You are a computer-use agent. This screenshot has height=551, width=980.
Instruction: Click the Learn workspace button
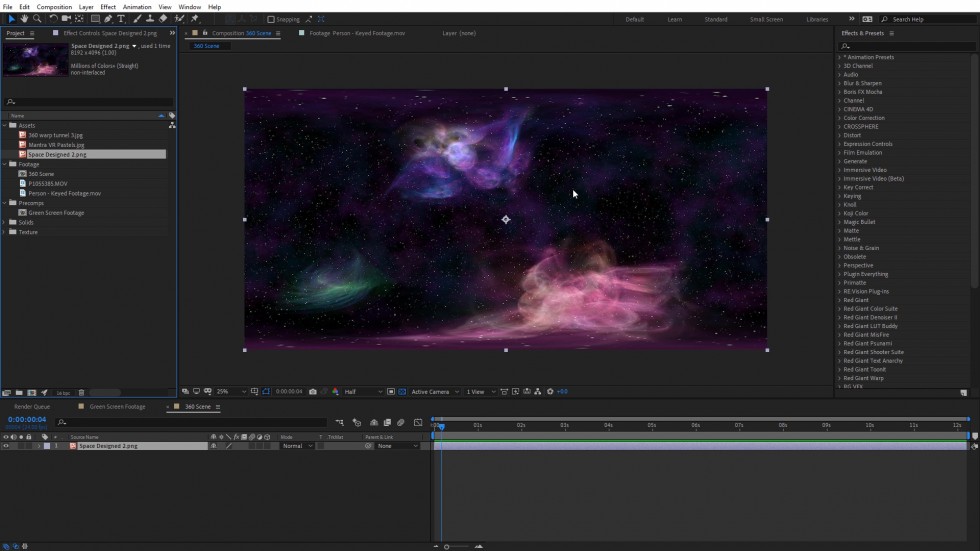pos(675,19)
